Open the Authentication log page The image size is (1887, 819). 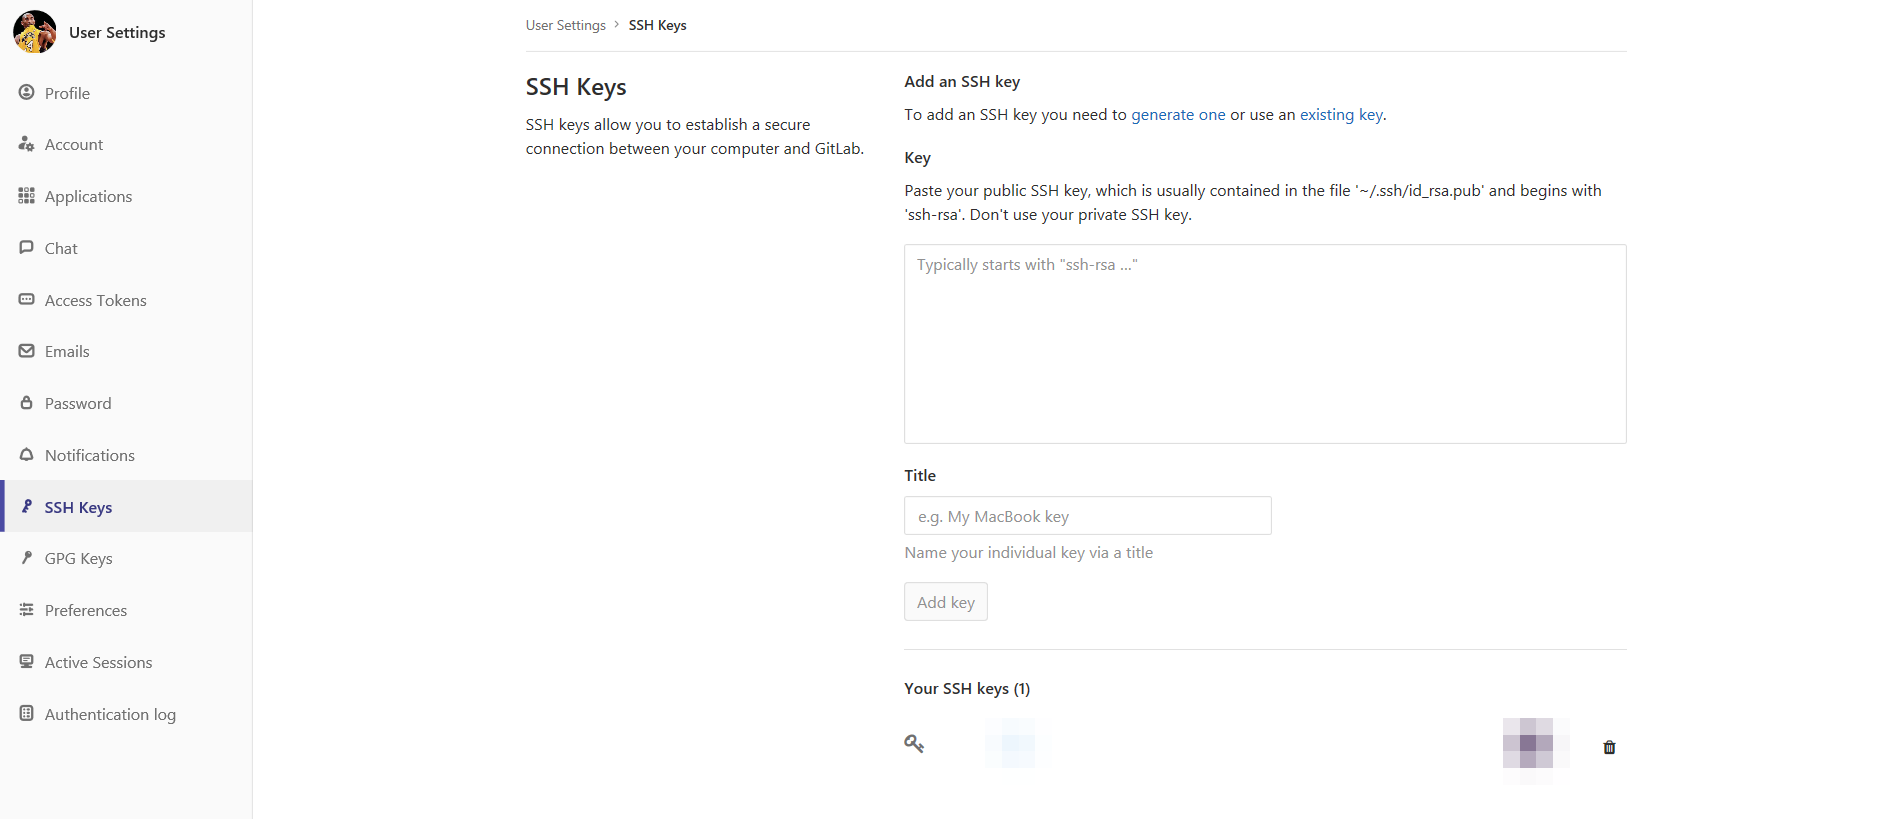110,715
